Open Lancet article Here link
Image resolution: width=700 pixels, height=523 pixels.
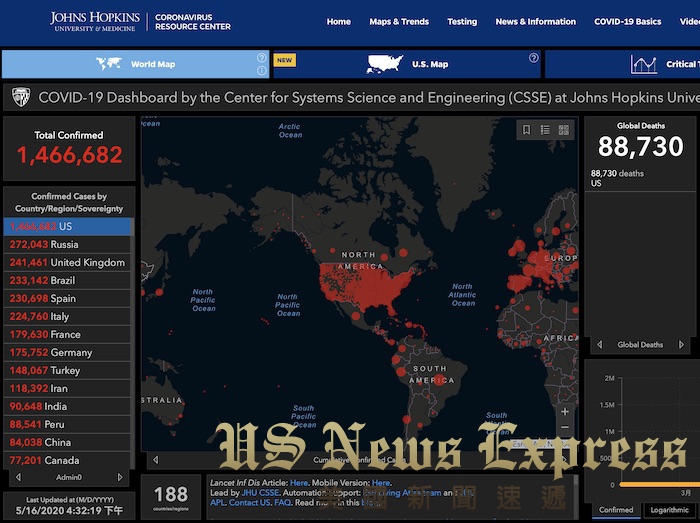299,483
